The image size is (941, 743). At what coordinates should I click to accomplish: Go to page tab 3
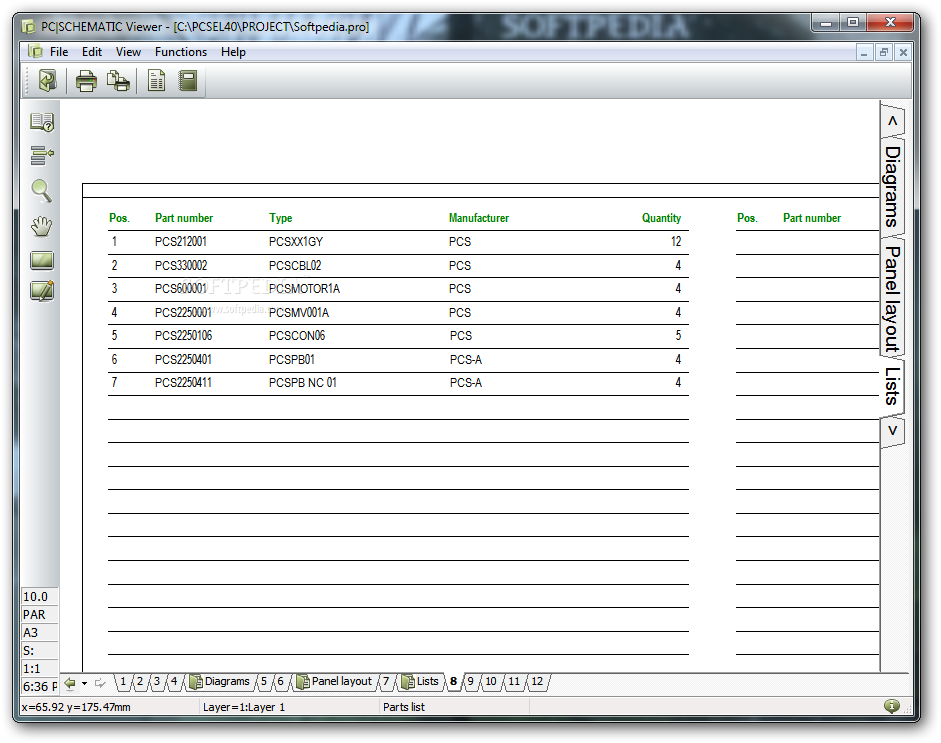point(157,682)
